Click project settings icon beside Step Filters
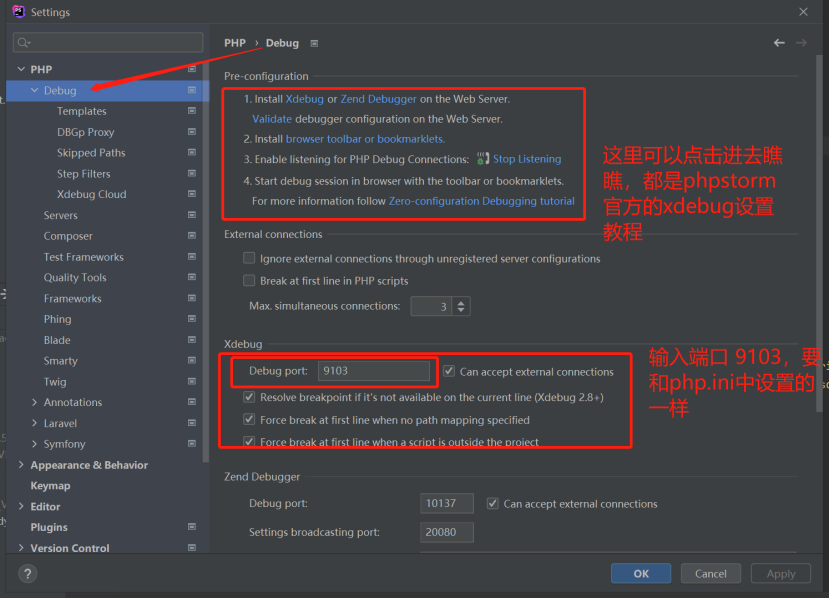 (x=192, y=174)
